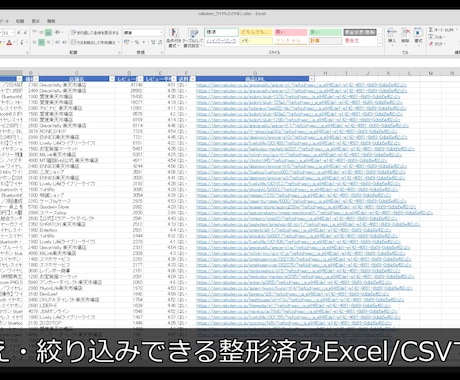Open number group dialog launcher
Image resolution: width=460 pixels, height=380 pixels.
point(162,52)
